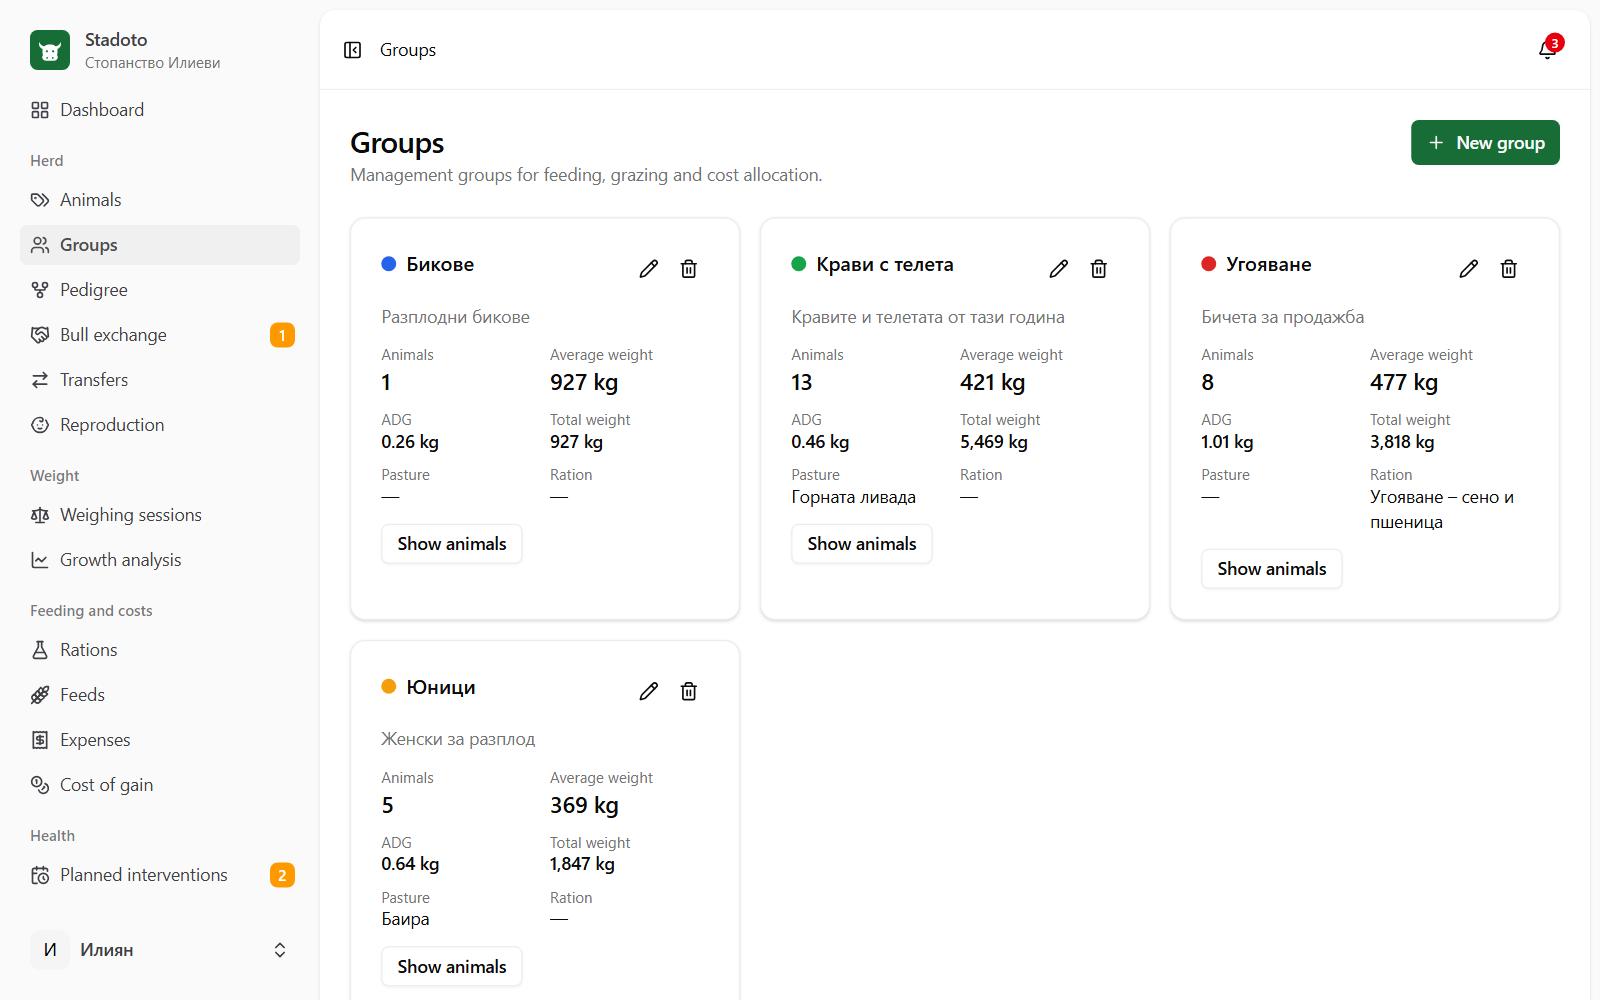Expand the Илиян user account switcher
This screenshot has width=1600, height=1000.
click(160, 950)
